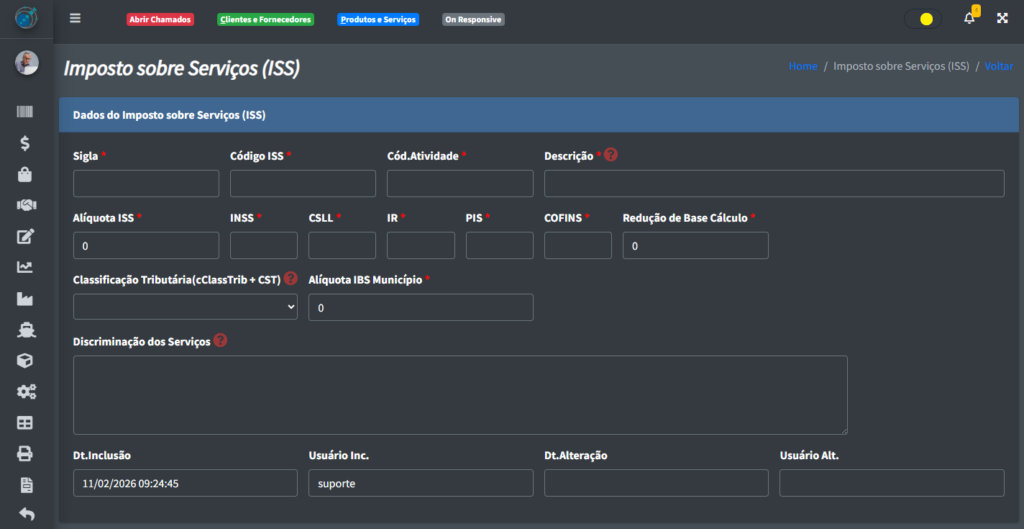Toggle the dark/light theme switch

point(921,19)
